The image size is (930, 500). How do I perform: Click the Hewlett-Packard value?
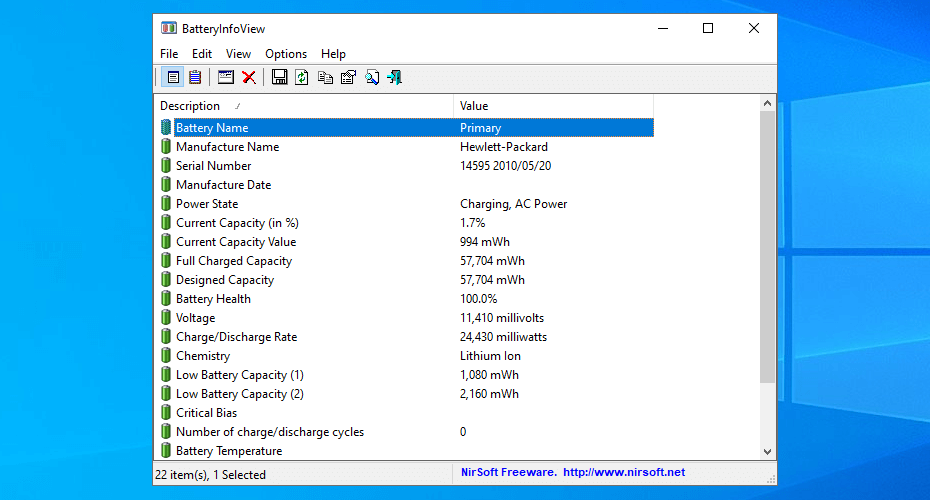(504, 147)
